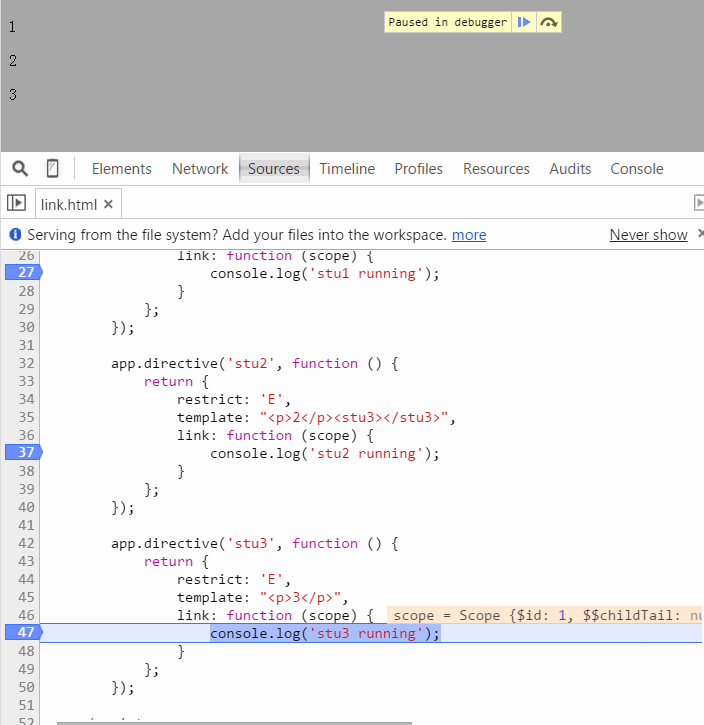
Task: Click the page paragraph showing '2'
Action: (x=12, y=61)
